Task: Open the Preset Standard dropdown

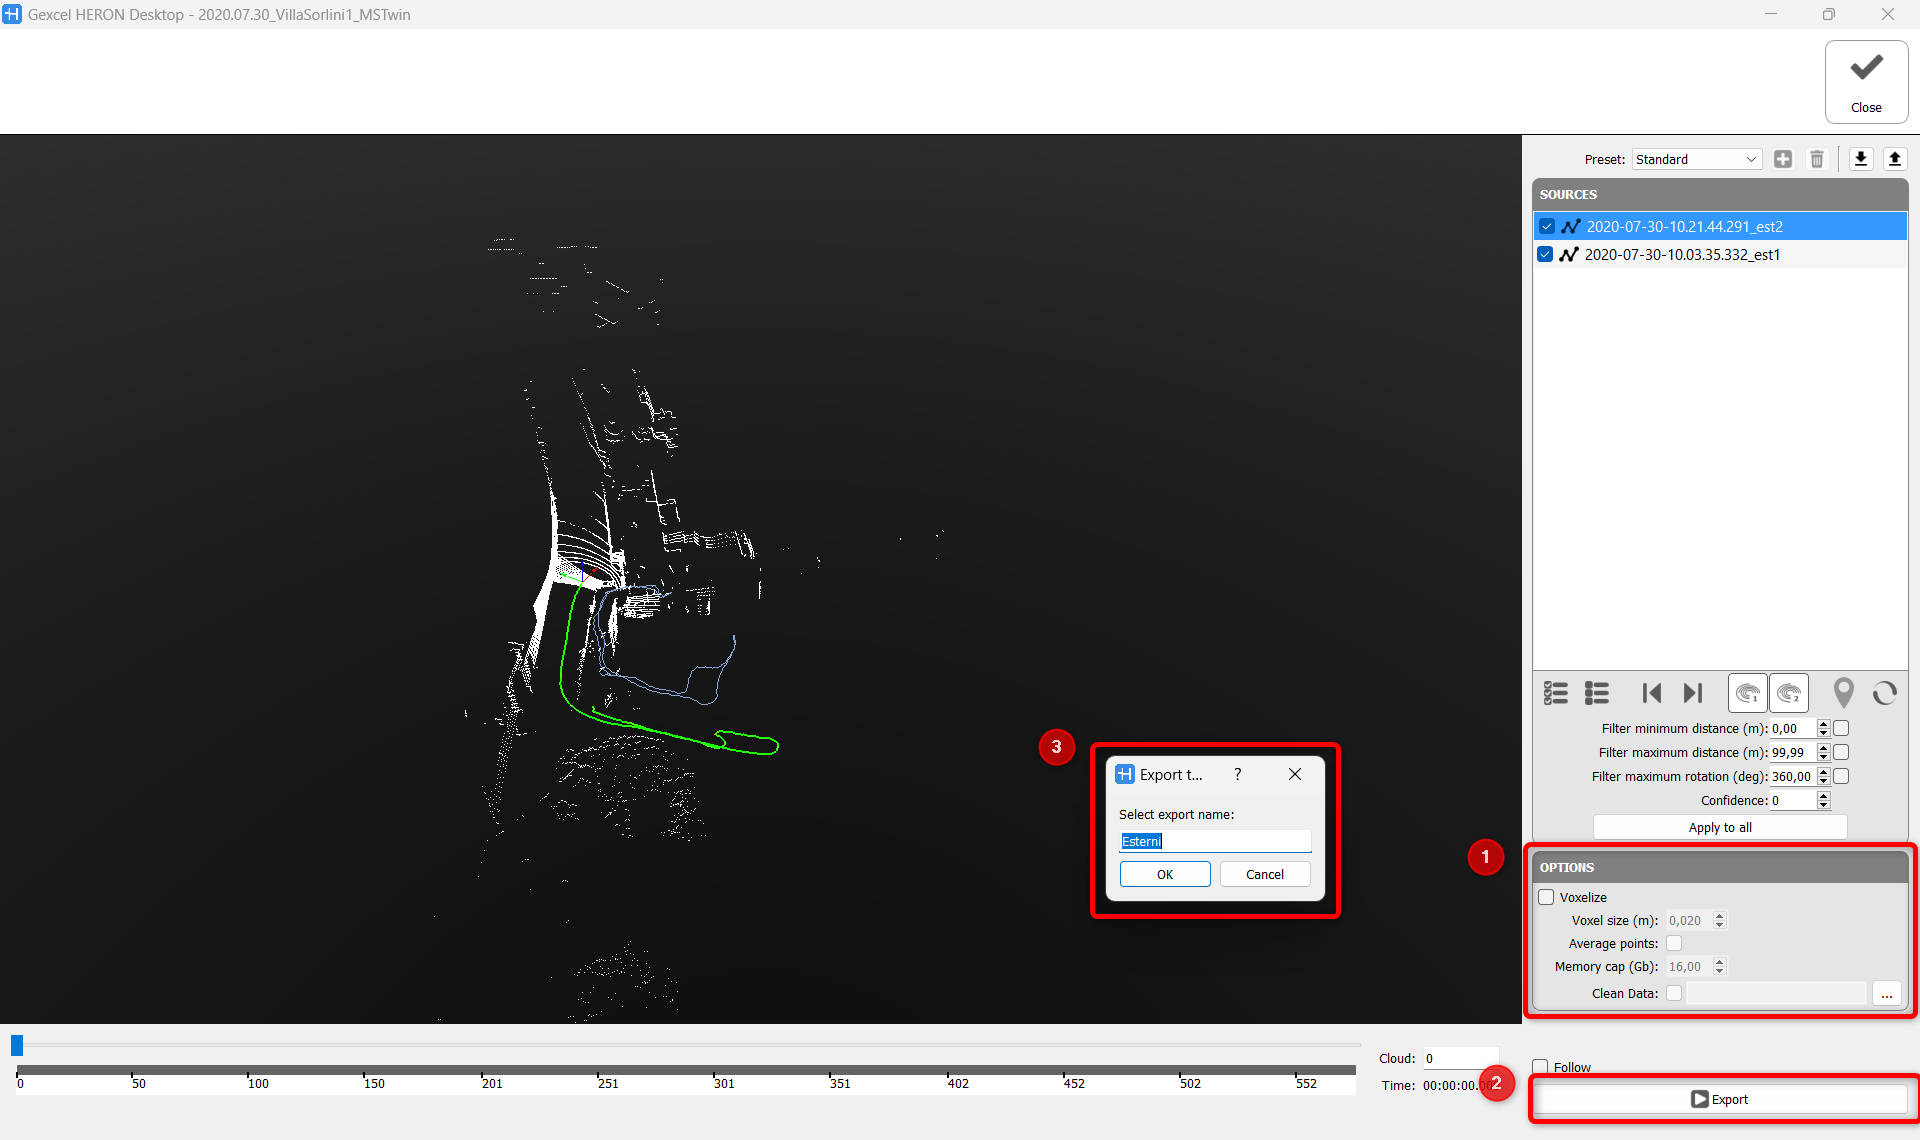Action: pyautogui.click(x=1697, y=159)
